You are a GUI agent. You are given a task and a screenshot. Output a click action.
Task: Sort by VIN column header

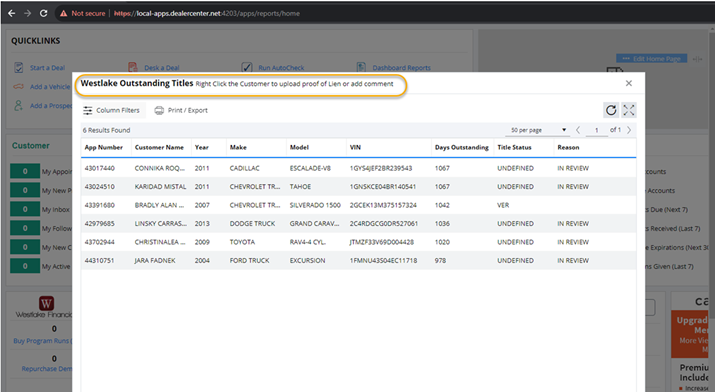pyautogui.click(x=355, y=147)
